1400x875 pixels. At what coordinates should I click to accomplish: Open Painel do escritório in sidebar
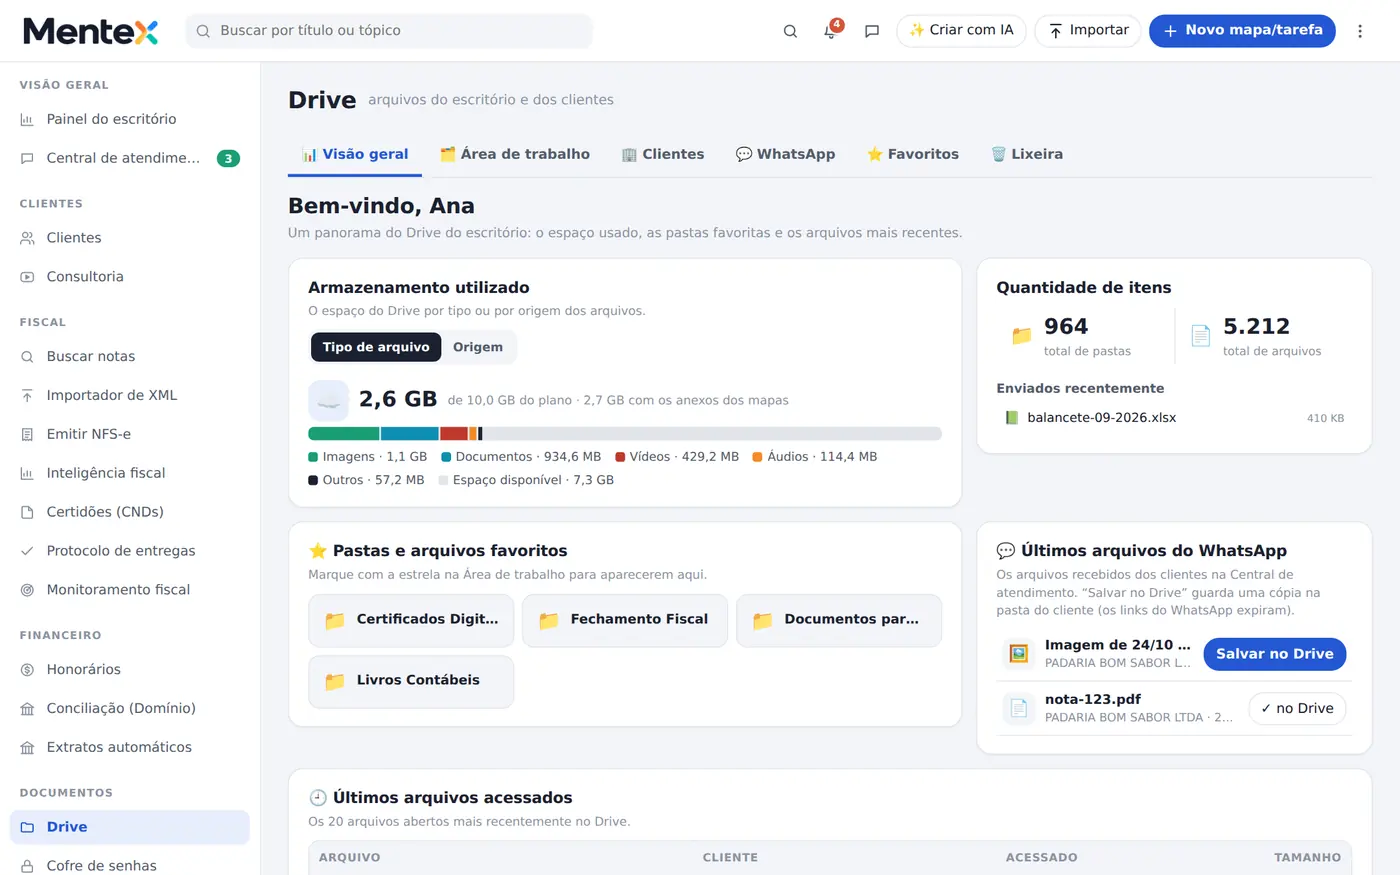pos(130,119)
